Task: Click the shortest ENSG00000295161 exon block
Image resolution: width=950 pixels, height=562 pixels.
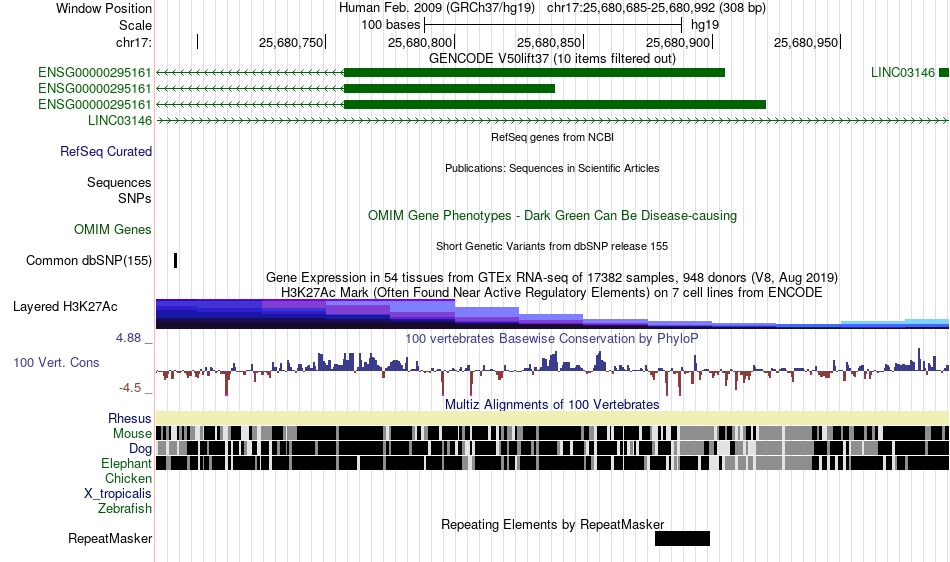Action: pyautogui.click(x=449, y=88)
